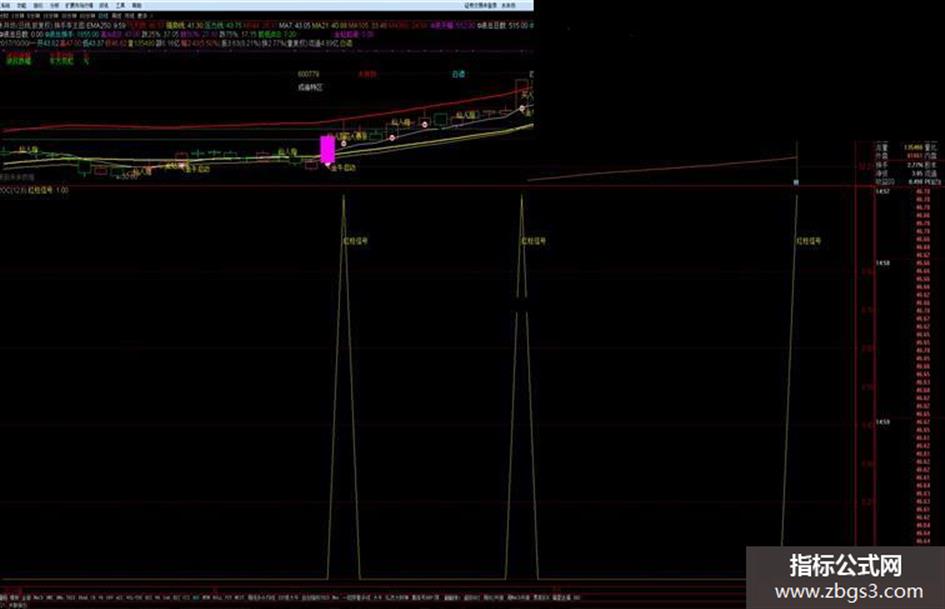Screen dimensions: 945x609
Task: Switch chart to 60分钟 period
Action: point(87,16)
